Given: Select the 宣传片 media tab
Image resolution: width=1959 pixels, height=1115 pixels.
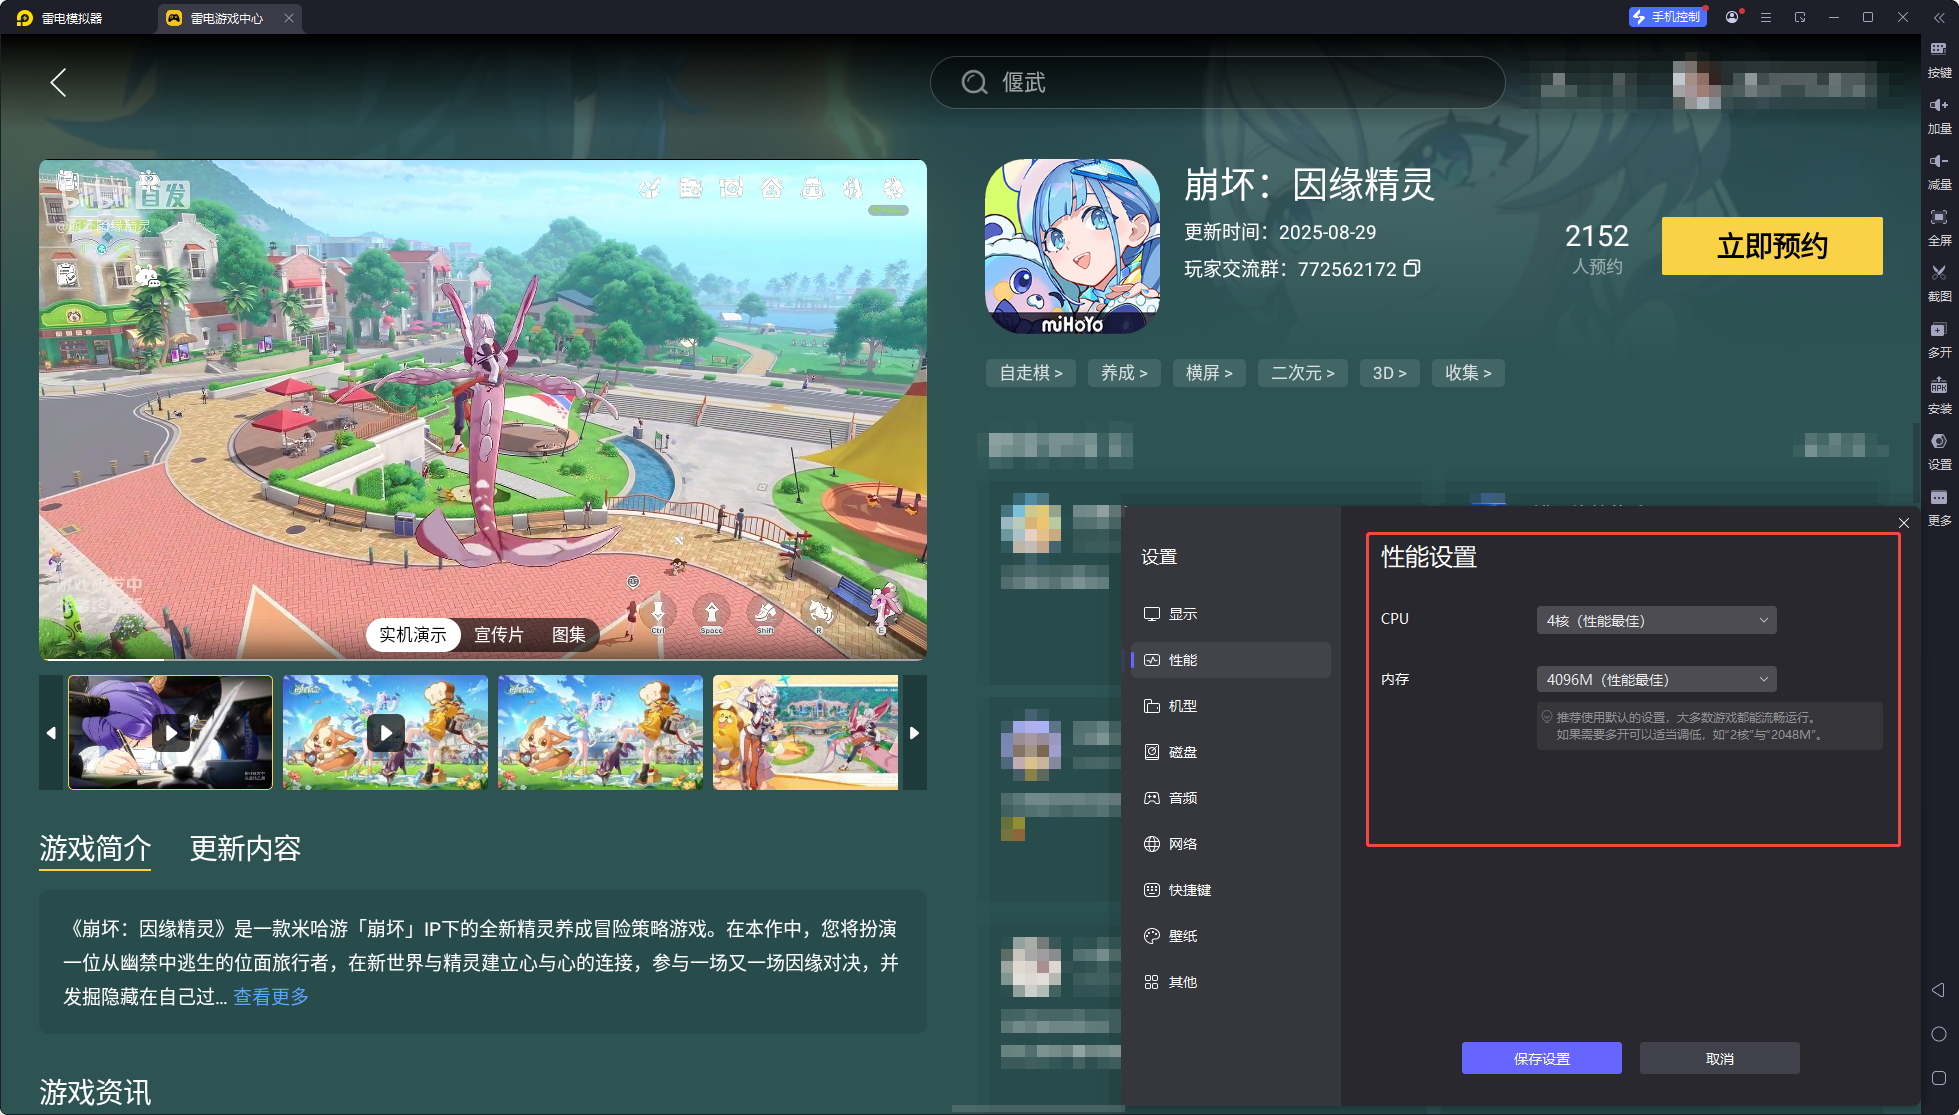Looking at the screenshot, I should (x=499, y=635).
